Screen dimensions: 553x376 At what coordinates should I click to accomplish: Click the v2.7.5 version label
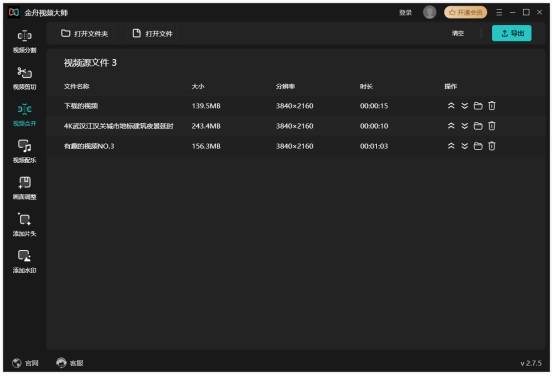pyautogui.click(x=531, y=363)
